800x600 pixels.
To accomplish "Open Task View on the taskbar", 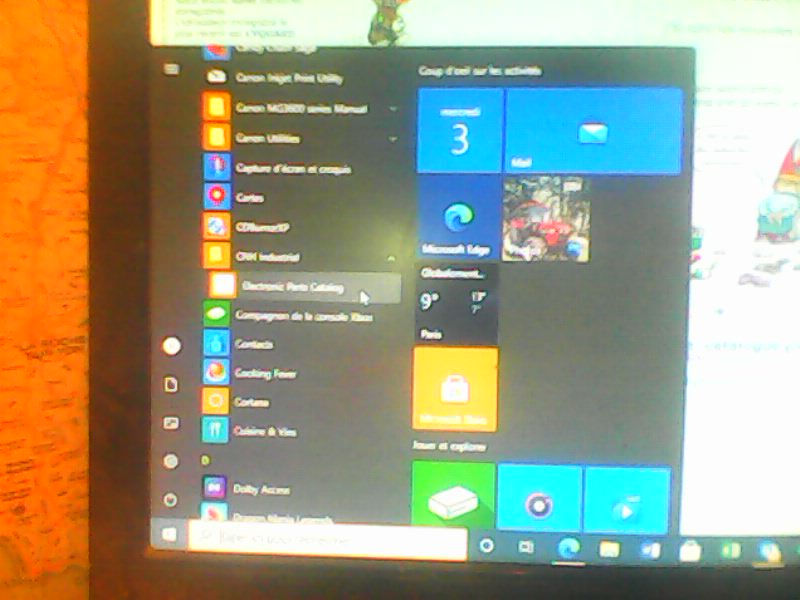I will click(526, 547).
